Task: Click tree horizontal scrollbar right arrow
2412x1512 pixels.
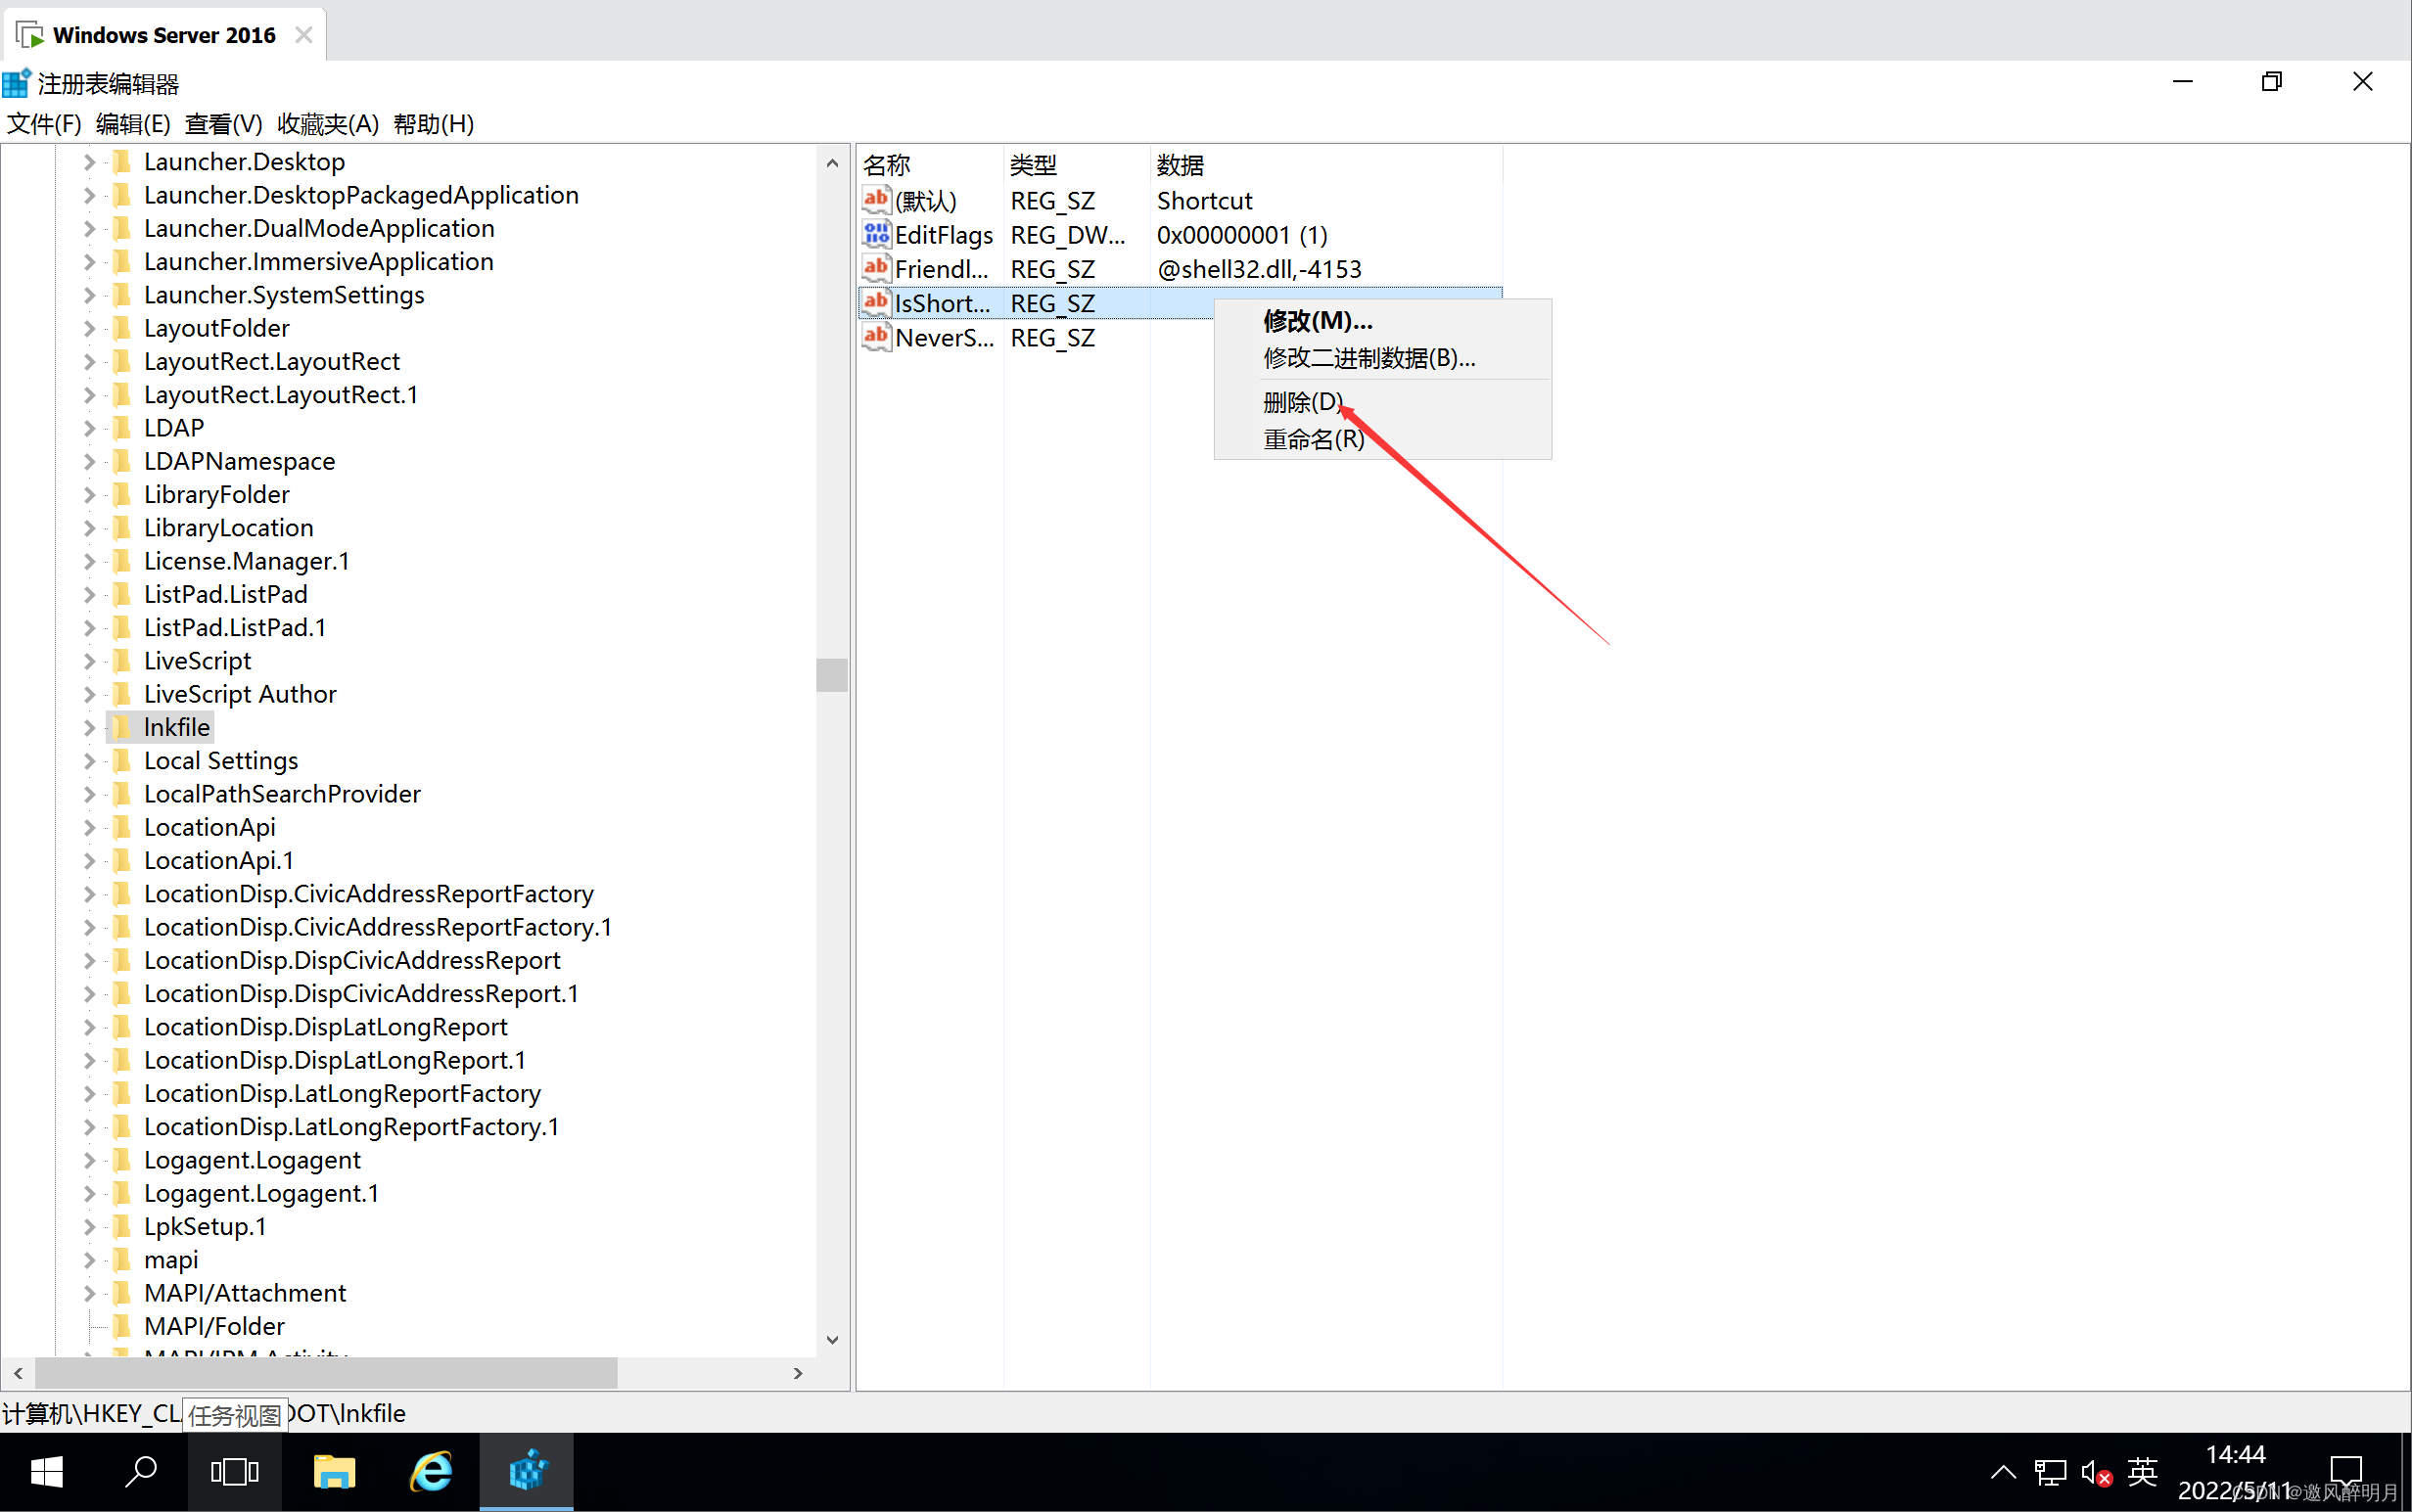Action: 797,1373
